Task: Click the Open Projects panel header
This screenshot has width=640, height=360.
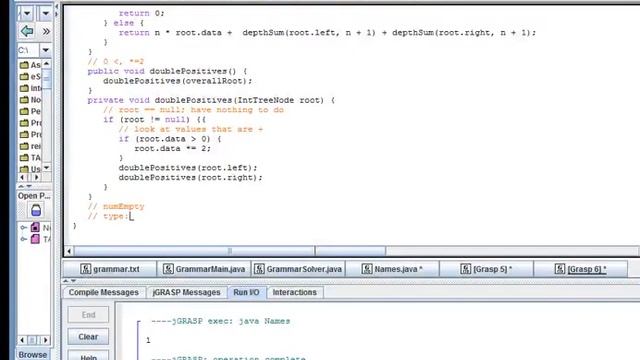Action: 34,196
